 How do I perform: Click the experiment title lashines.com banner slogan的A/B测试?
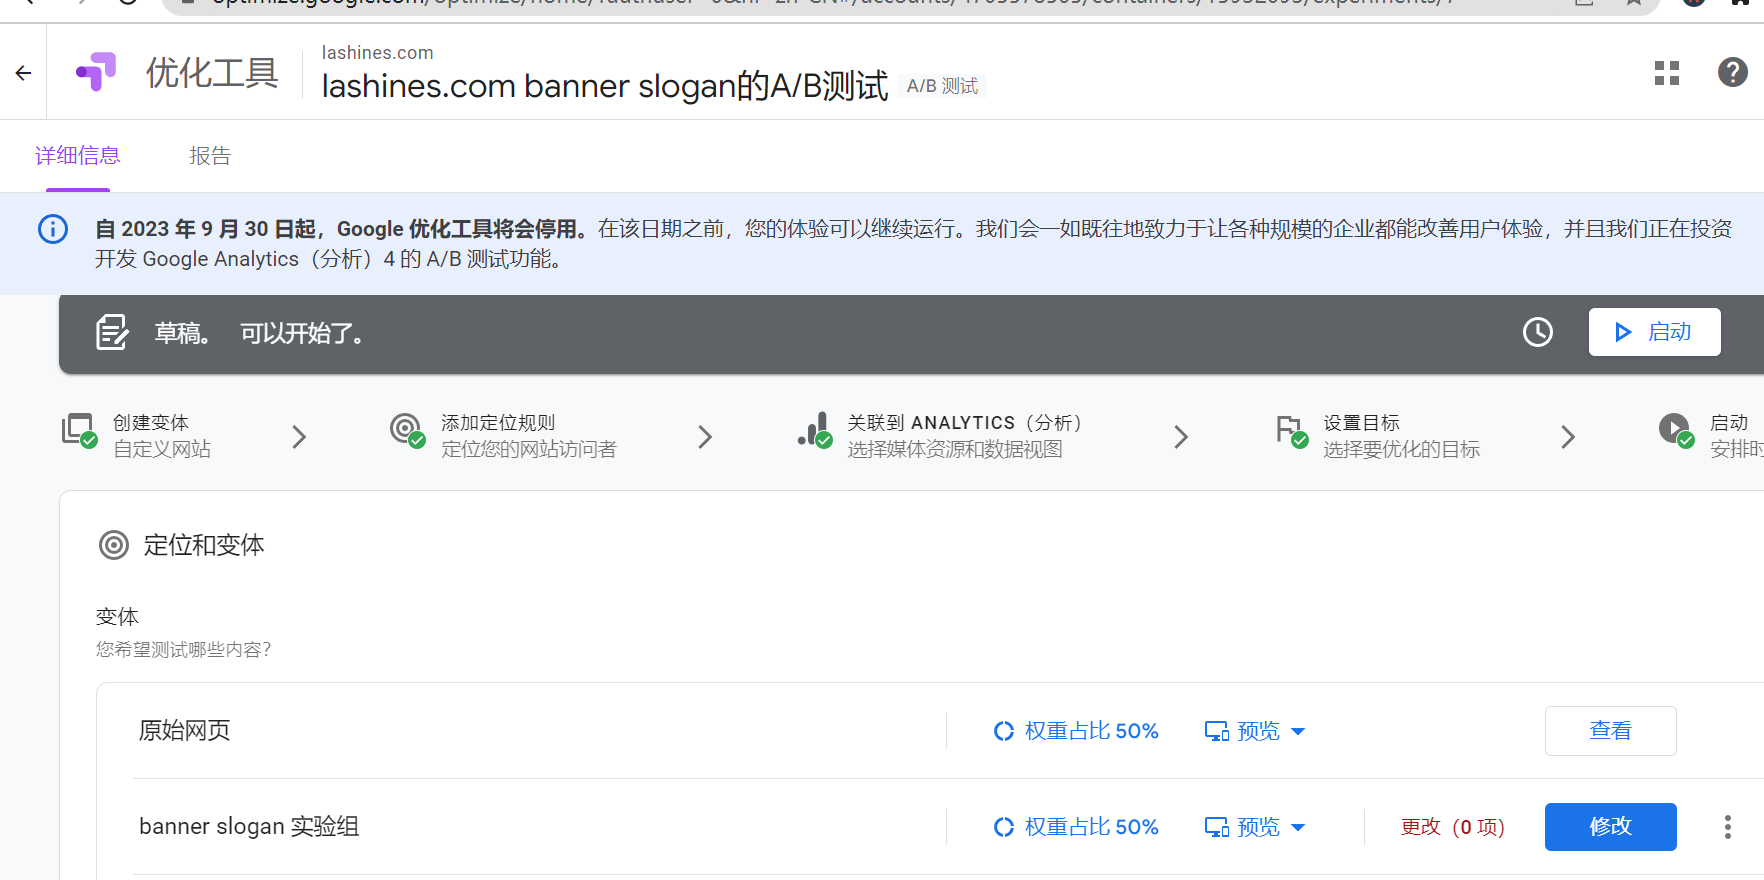pyautogui.click(x=605, y=86)
